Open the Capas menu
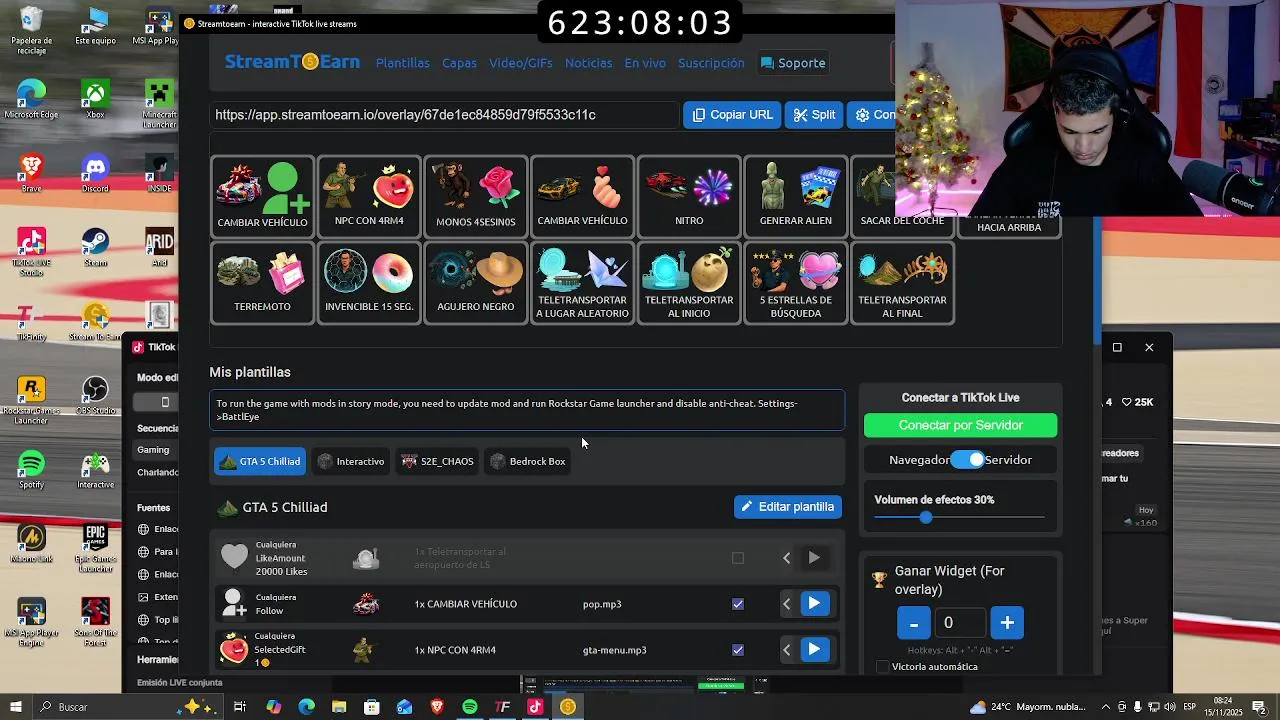The image size is (1280, 720). point(459,63)
